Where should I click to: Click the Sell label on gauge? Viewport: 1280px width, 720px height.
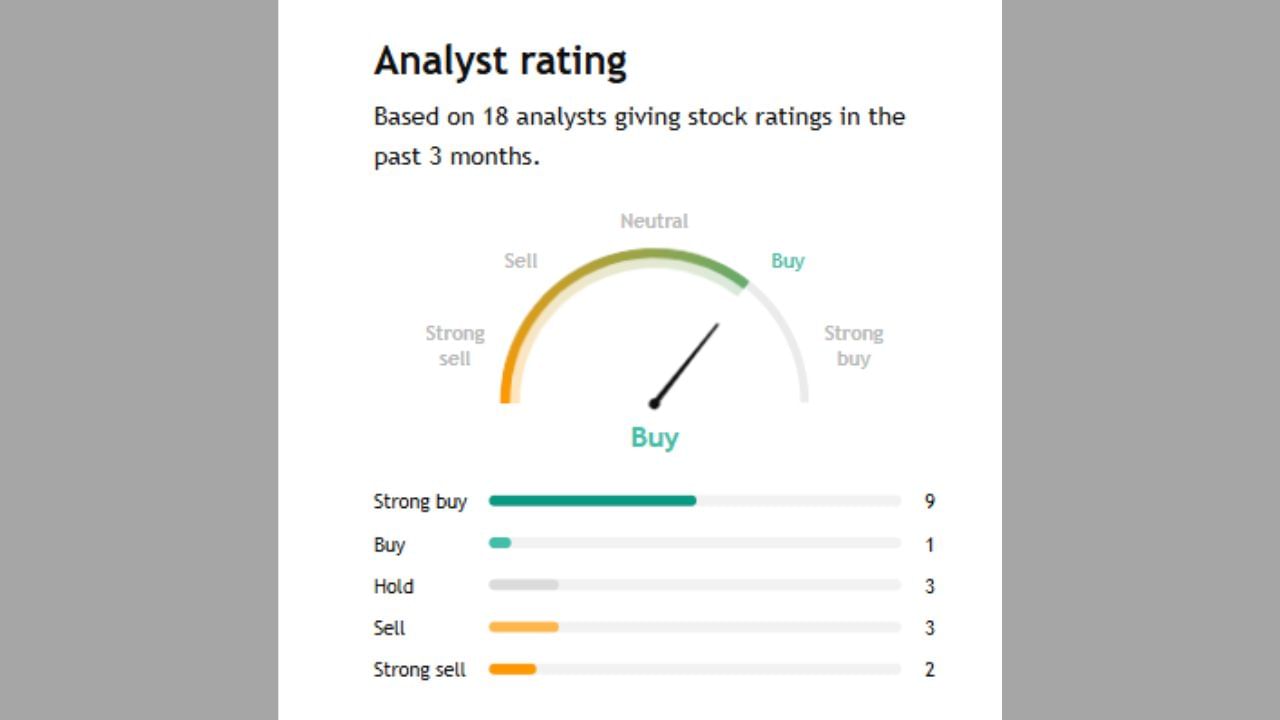(x=521, y=261)
